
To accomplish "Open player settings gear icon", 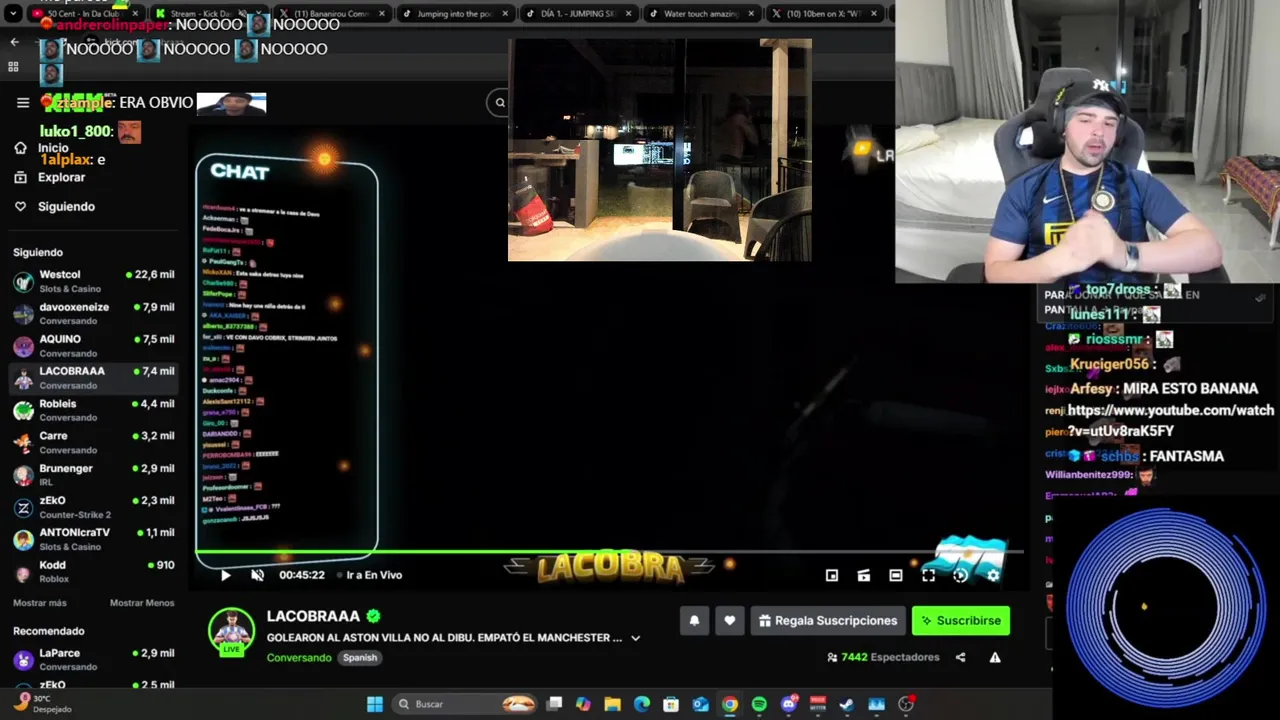I will point(992,575).
